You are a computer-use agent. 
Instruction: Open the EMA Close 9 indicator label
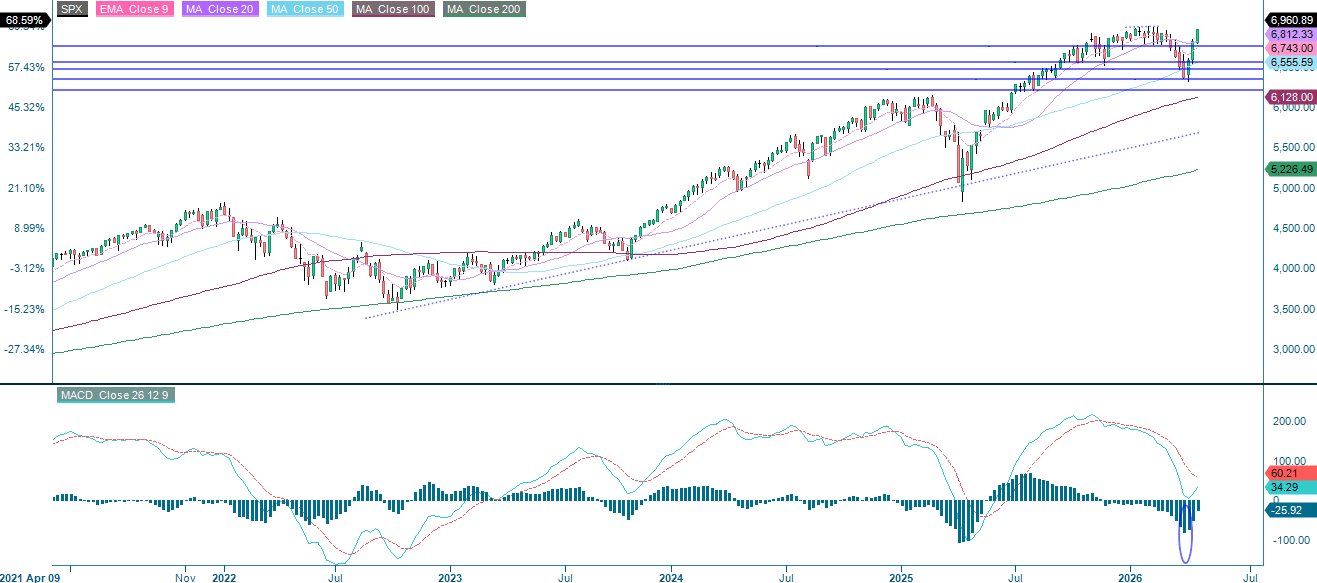coord(137,8)
